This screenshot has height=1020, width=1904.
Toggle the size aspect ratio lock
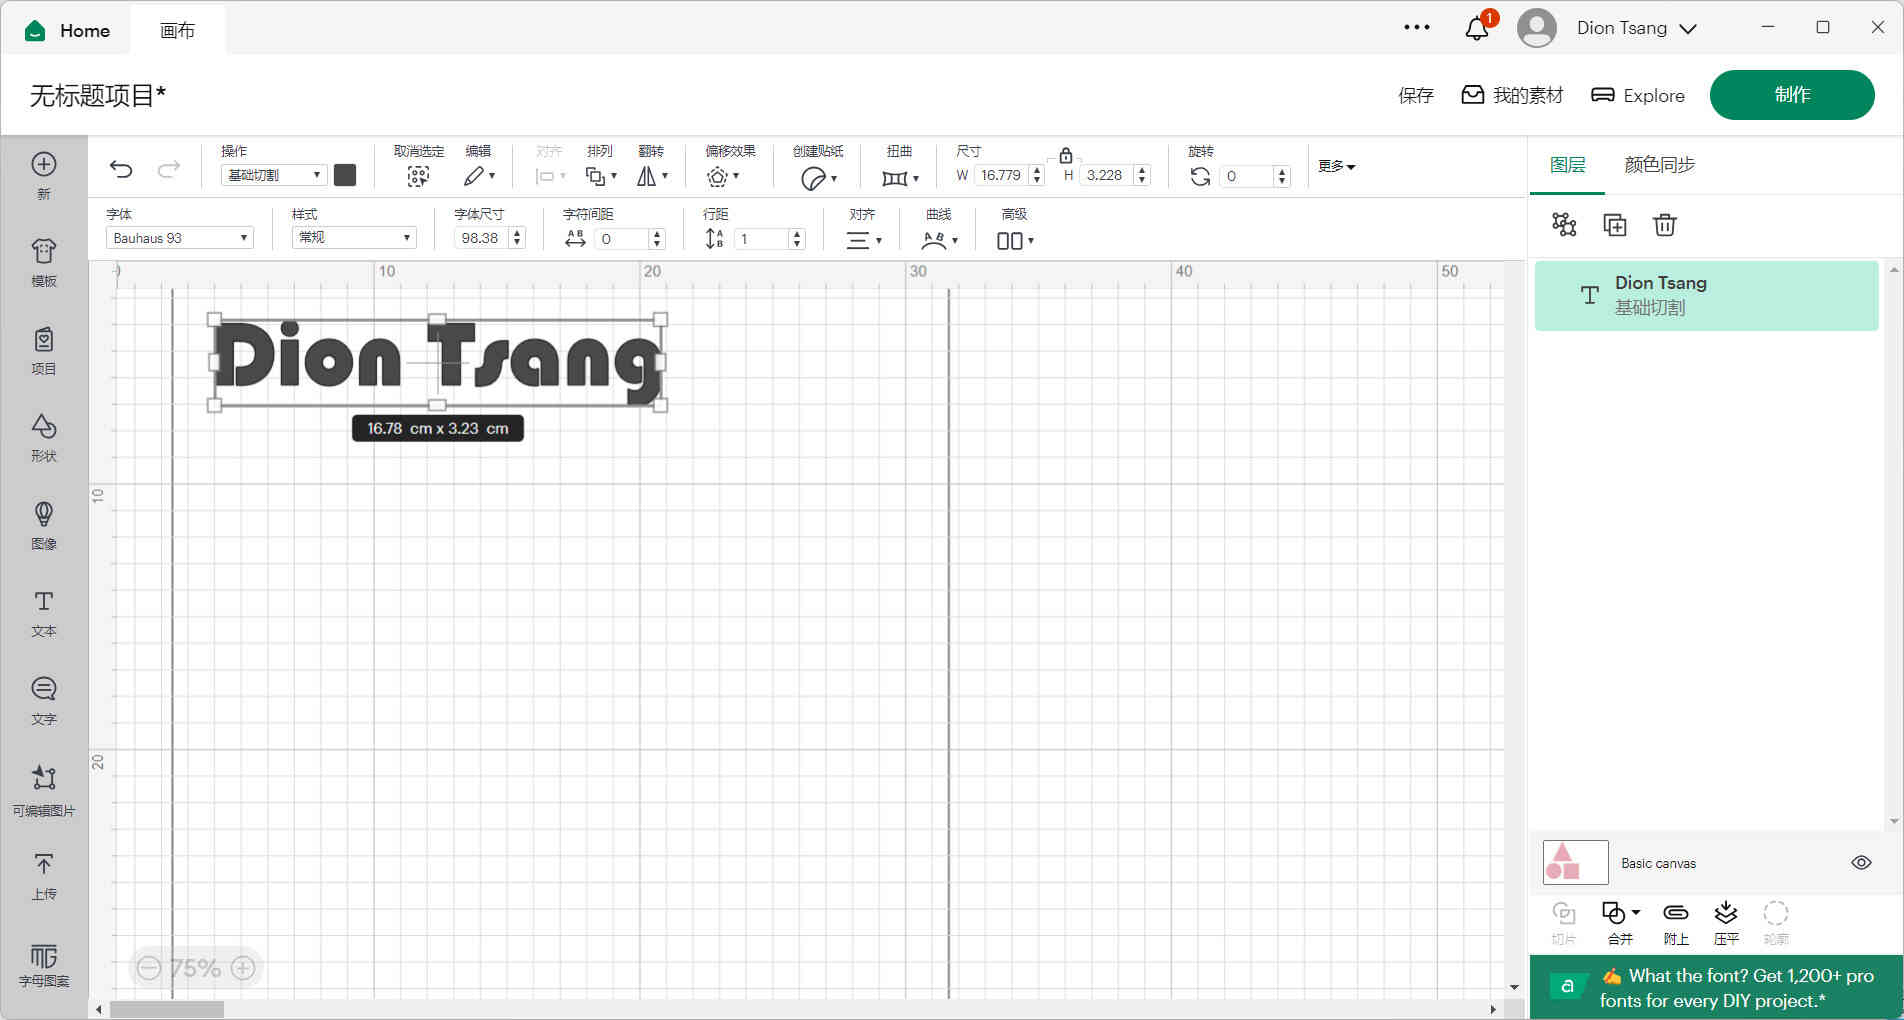pyautogui.click(x=1066, y=155)
